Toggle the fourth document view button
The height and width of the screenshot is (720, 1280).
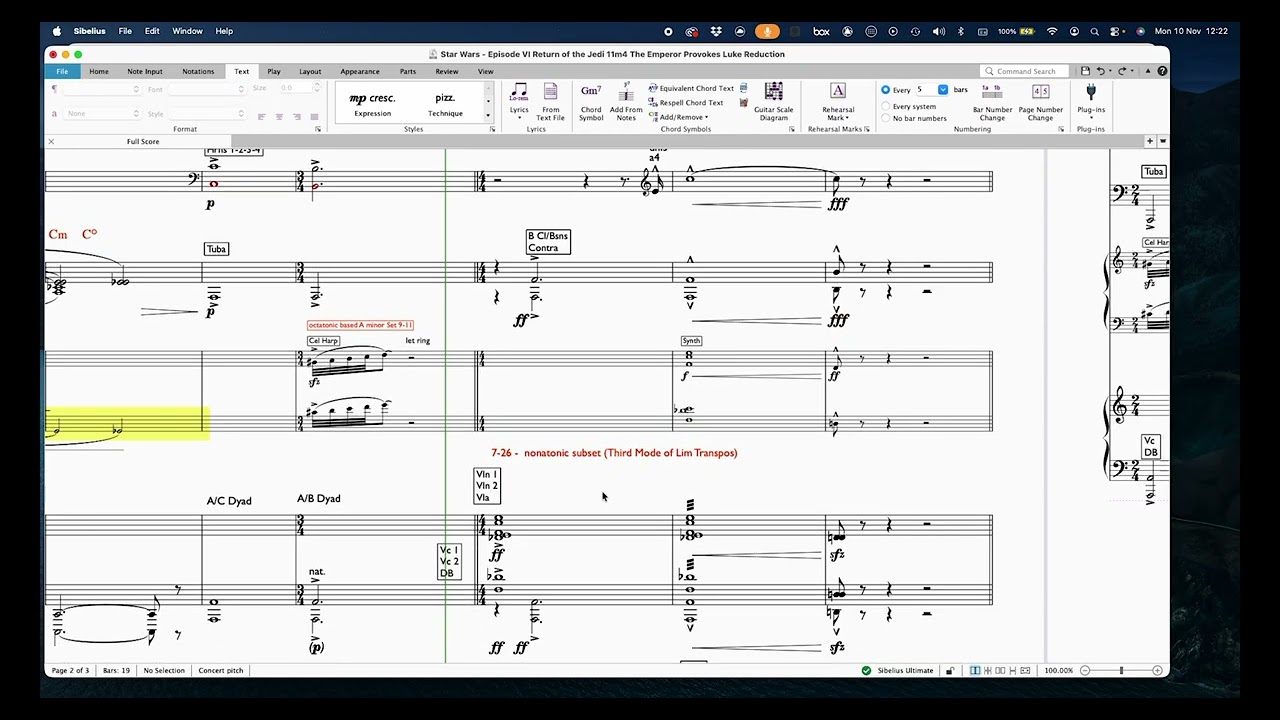[x=1012, y=671]
